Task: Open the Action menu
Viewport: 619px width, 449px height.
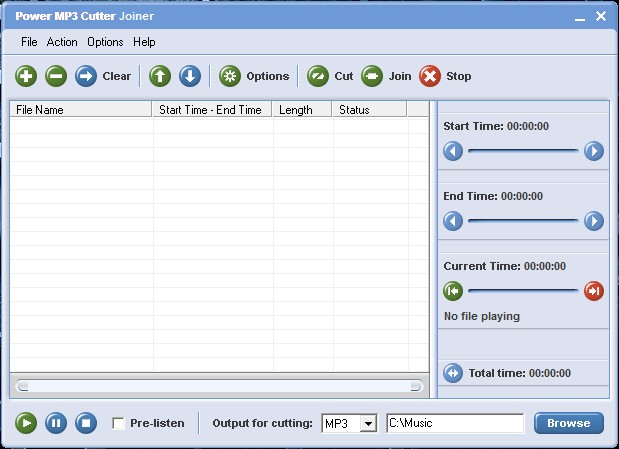Action: [x=62, y=42]
